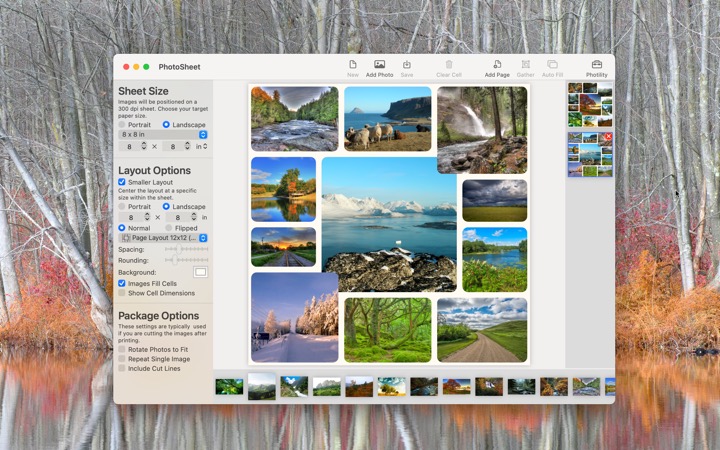720x450 pixels.
Task: Click the Clear Cell trash icon
Action: tap(449, 64)
